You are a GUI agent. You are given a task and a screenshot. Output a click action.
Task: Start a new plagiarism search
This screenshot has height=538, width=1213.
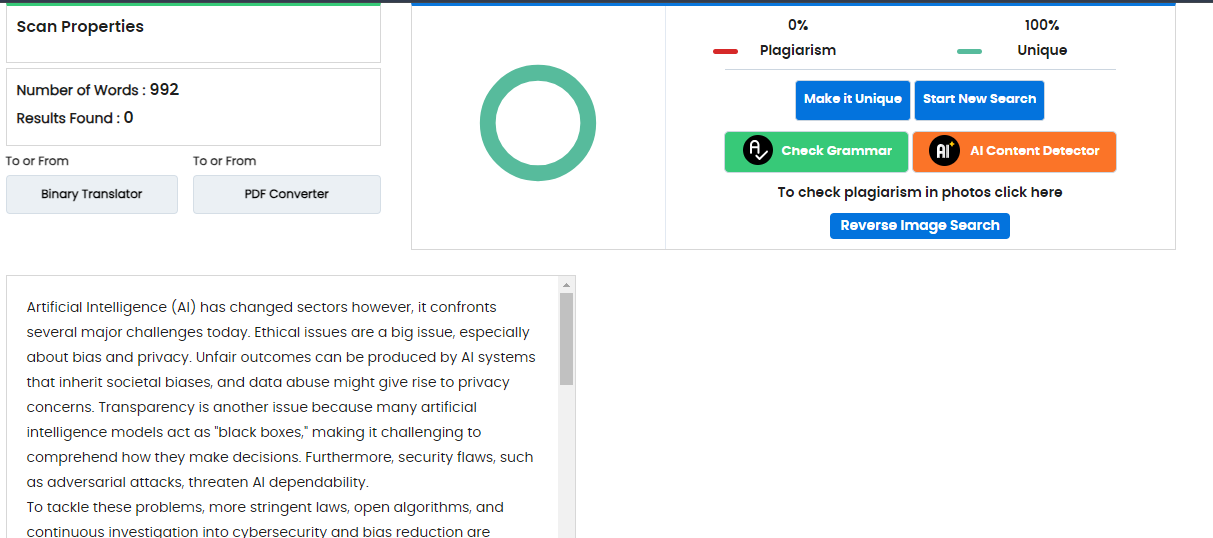tap(979, 100)
